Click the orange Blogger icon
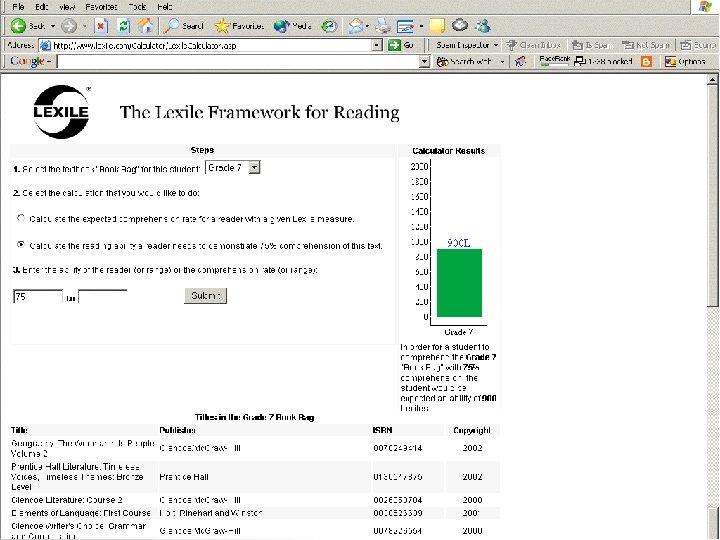720x540 pixels. [x=647, y=61]
